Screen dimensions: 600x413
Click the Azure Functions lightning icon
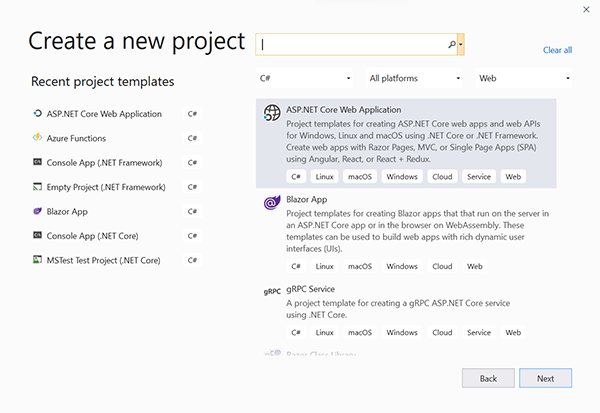(x=37, y=137)
